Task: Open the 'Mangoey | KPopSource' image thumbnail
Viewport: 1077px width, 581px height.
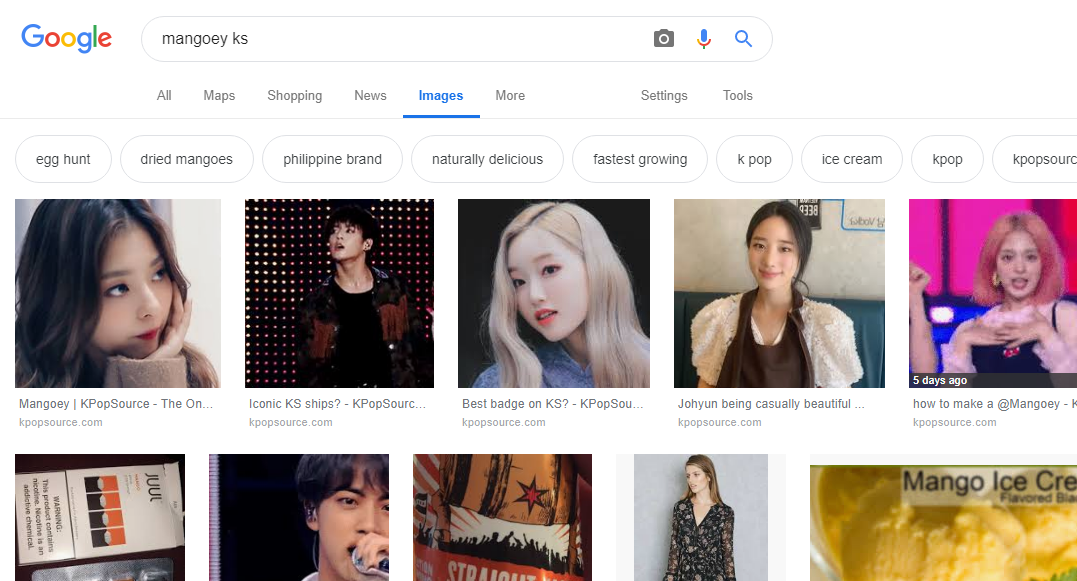Action: [118, 293]
